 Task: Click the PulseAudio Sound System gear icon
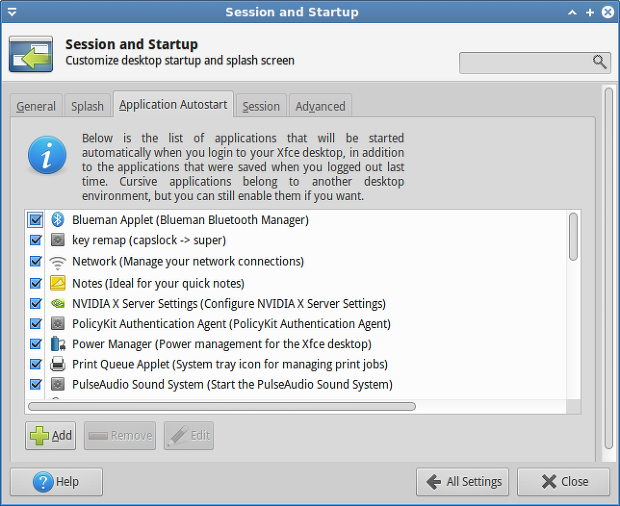[58, 384]
